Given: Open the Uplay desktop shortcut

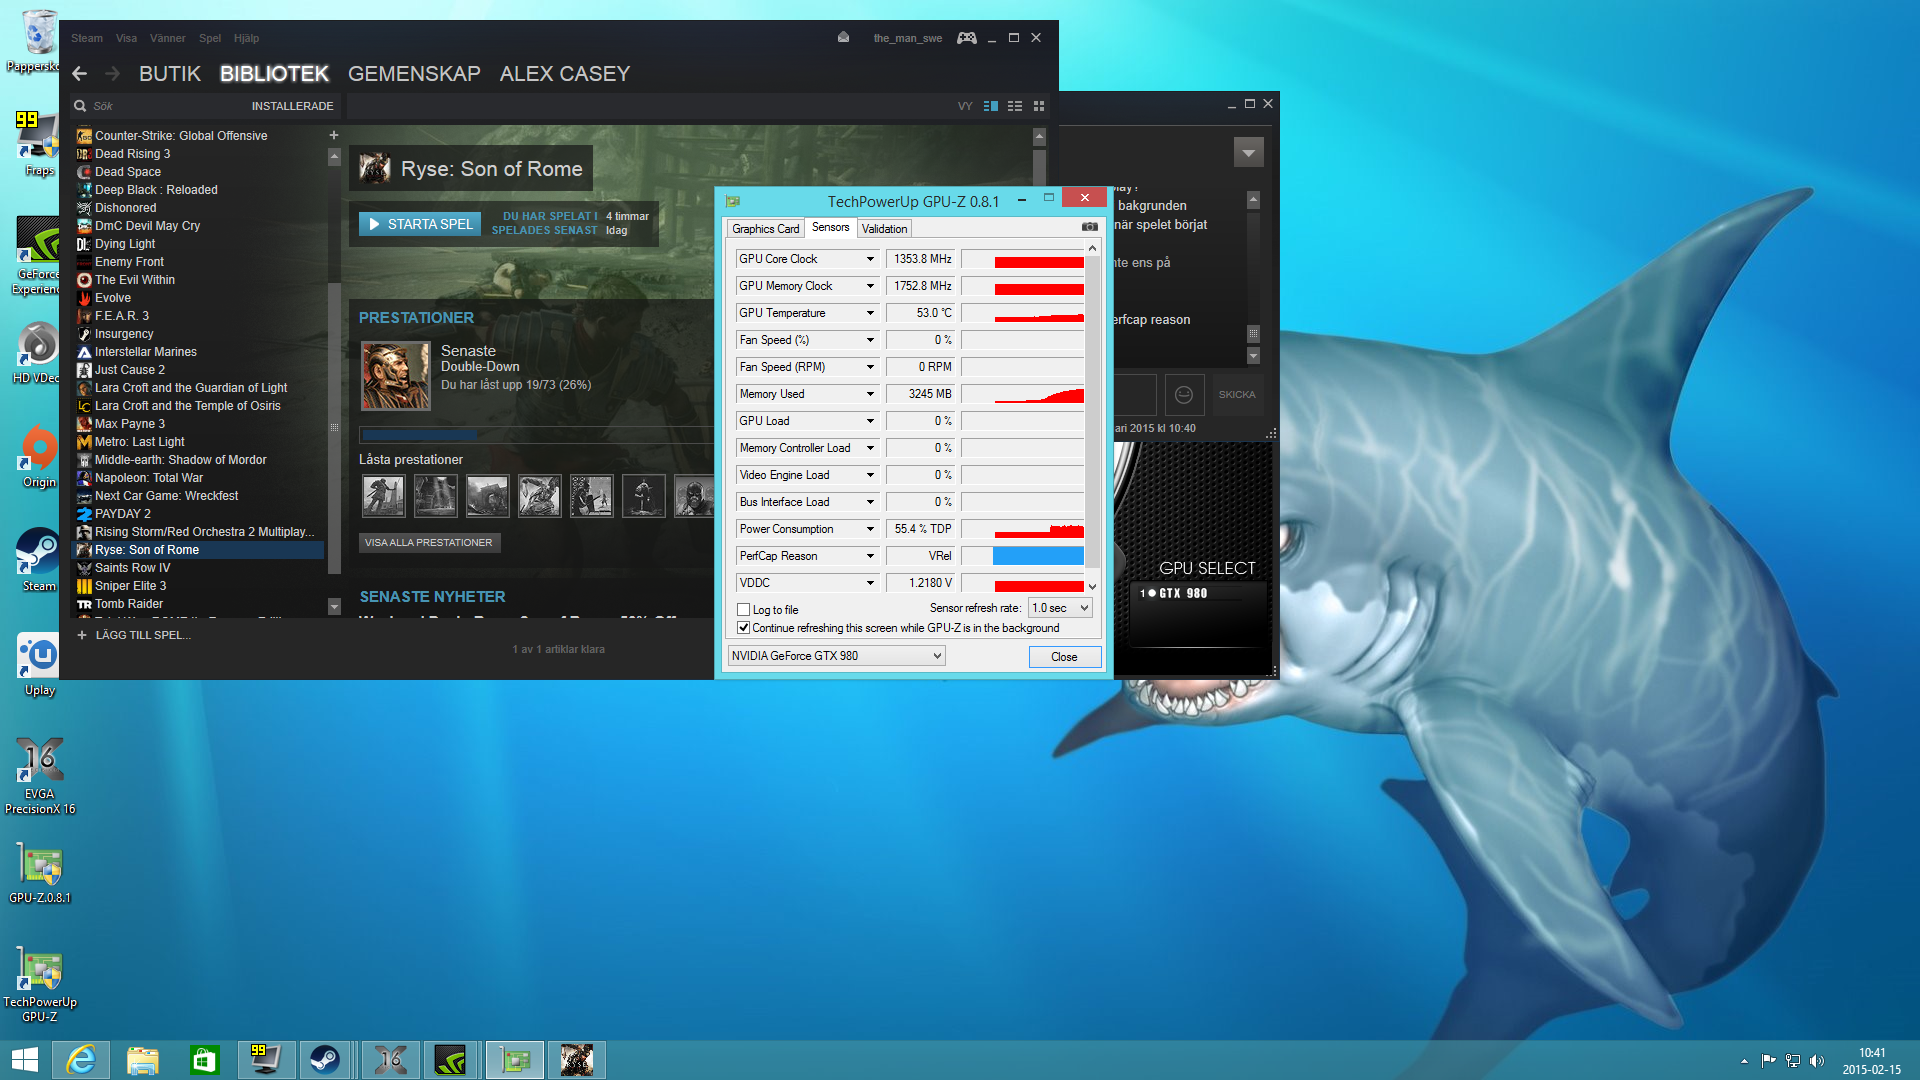Looking at the screenshot, I should [39, 665].
